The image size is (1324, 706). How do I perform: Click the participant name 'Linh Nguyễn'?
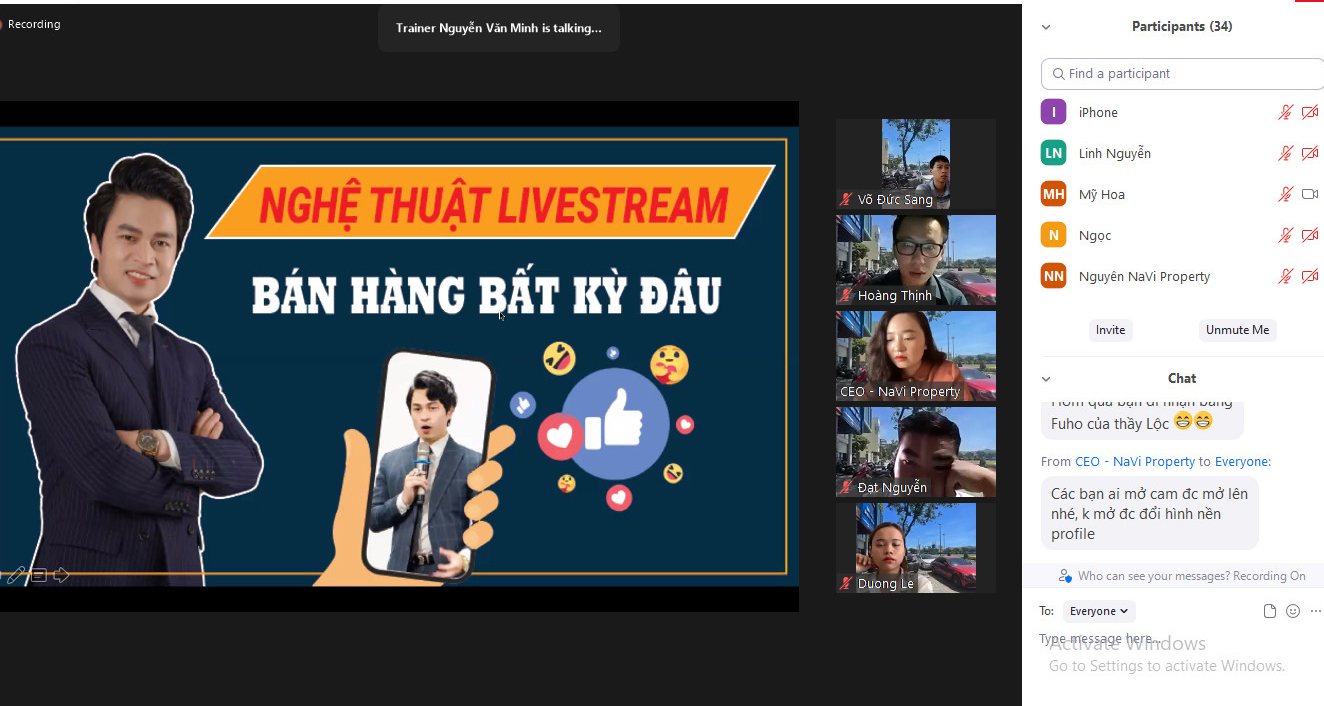coord(1115,153)
